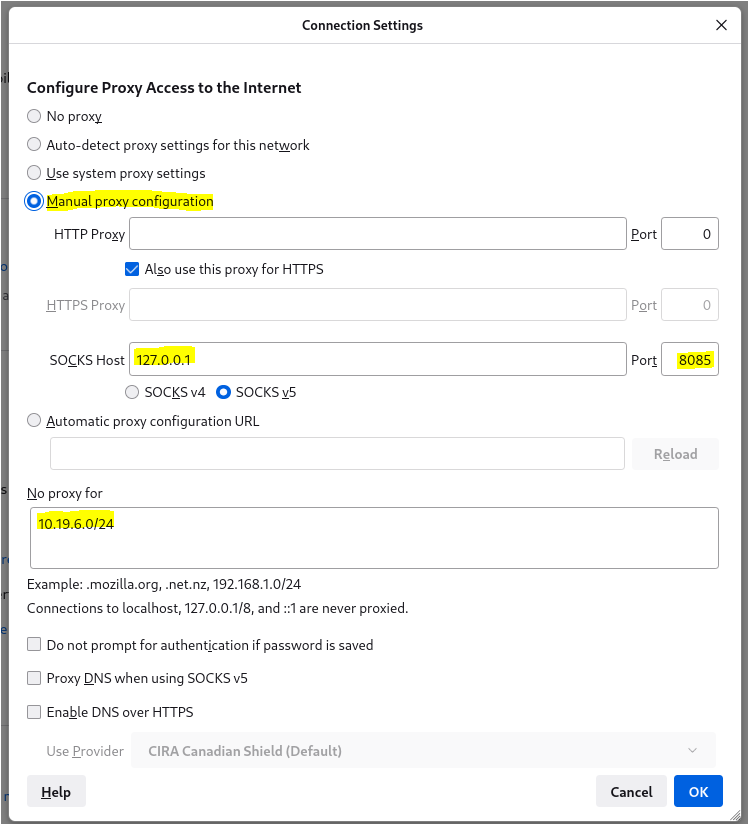
Task: Enable Proxy DNS when using SOCKS v5
Action: [35, 678]
